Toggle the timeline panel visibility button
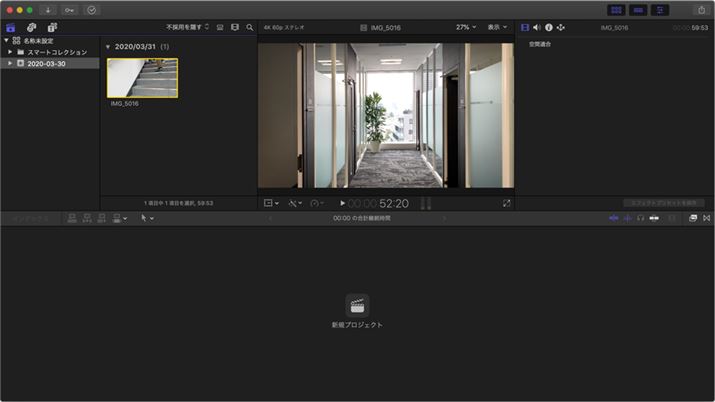The height and width of the screenshot is (402, 715). click(637, 9)
